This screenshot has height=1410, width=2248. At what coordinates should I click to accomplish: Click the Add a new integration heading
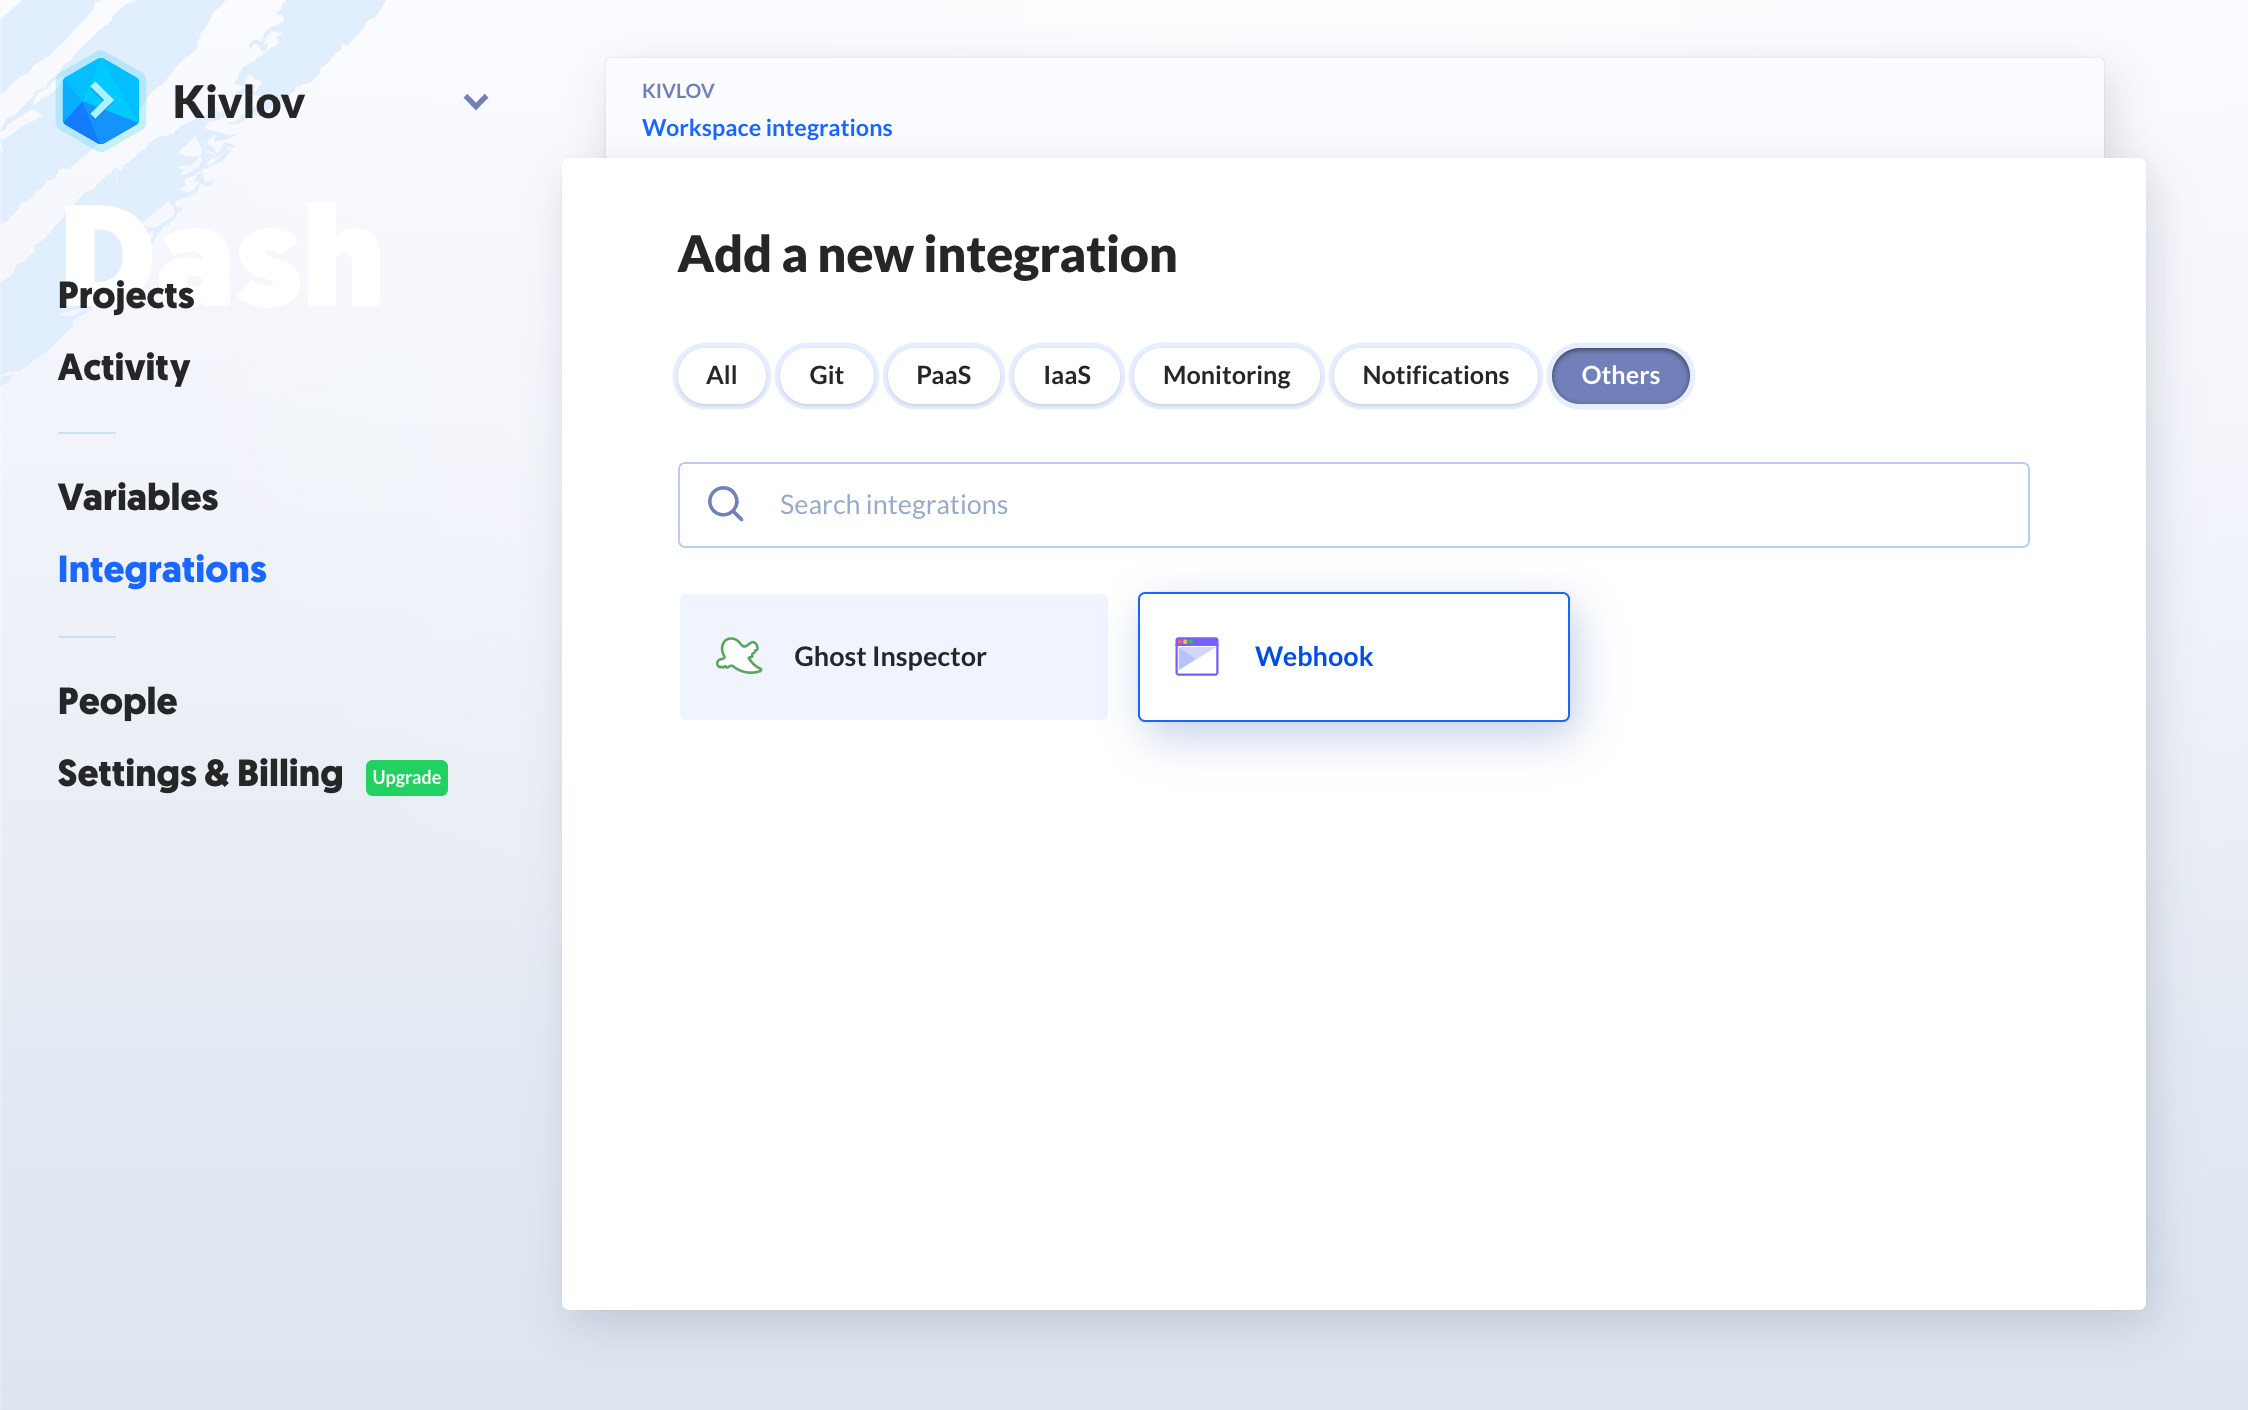click(x=927, y=254)
